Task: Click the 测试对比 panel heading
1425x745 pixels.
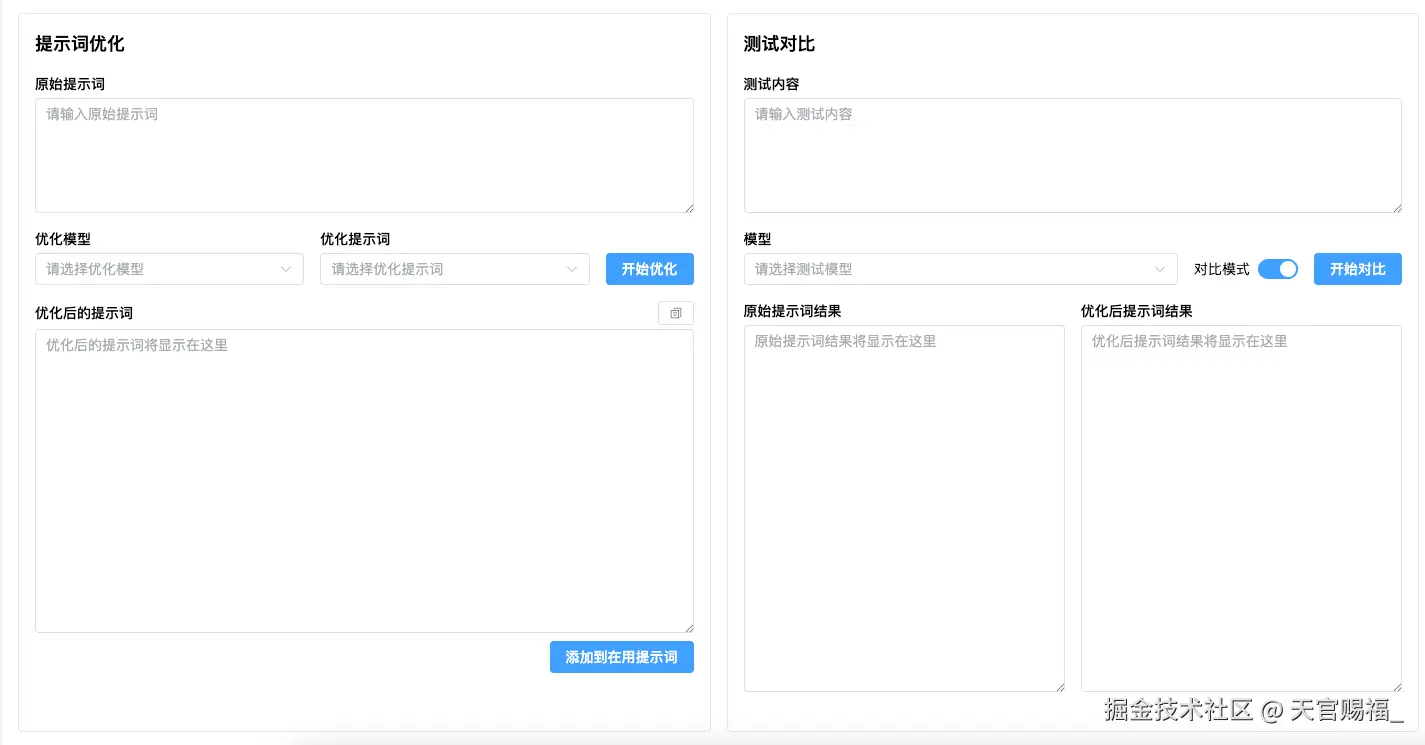Action: click(x=780, y=44)
